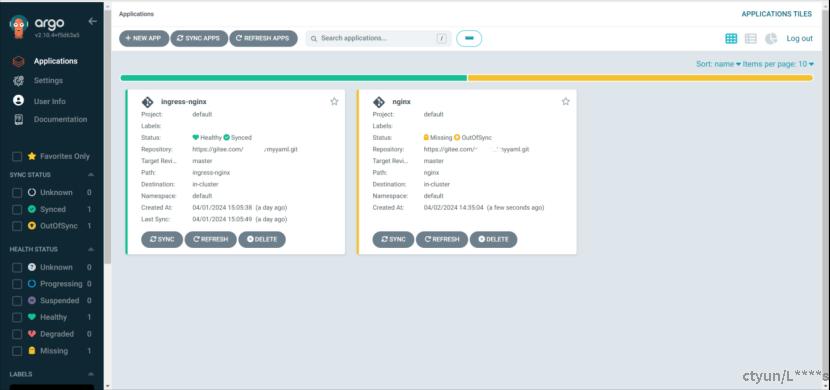Click the ingress-nginx git source icon
The image size is (830, 390).
click(147, 102)
